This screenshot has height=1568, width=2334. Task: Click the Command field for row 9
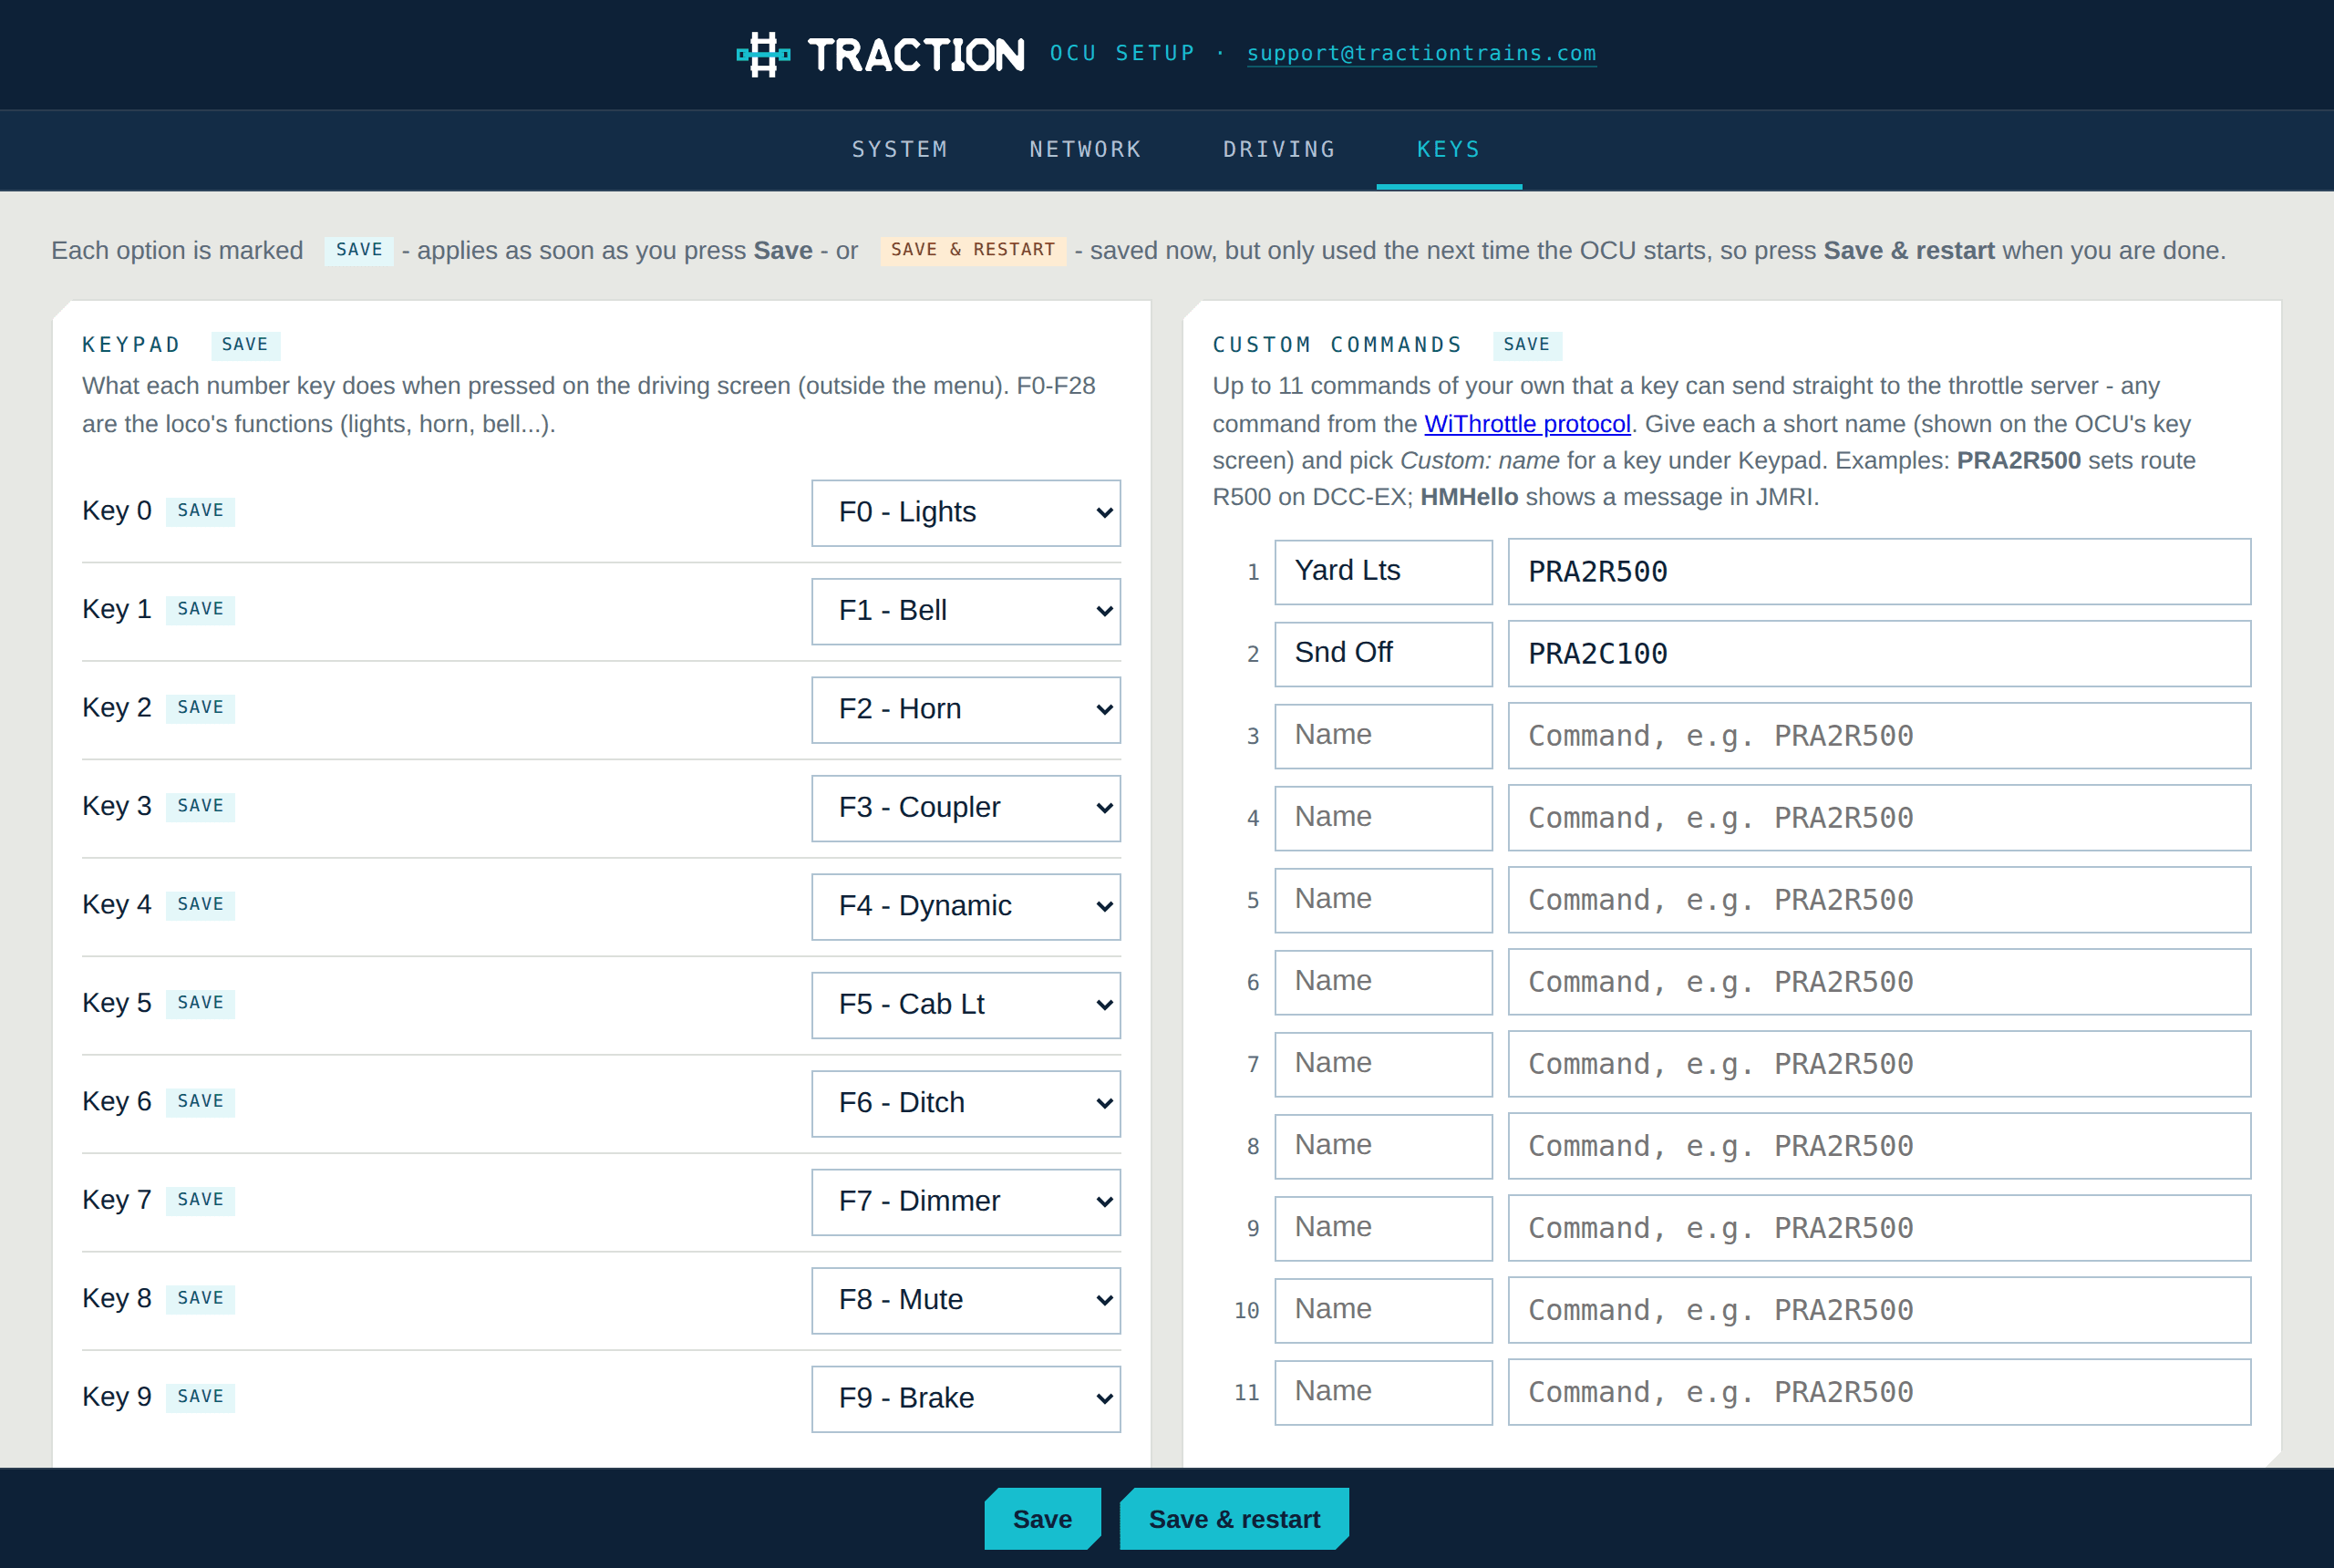tap(1879, 1227)
